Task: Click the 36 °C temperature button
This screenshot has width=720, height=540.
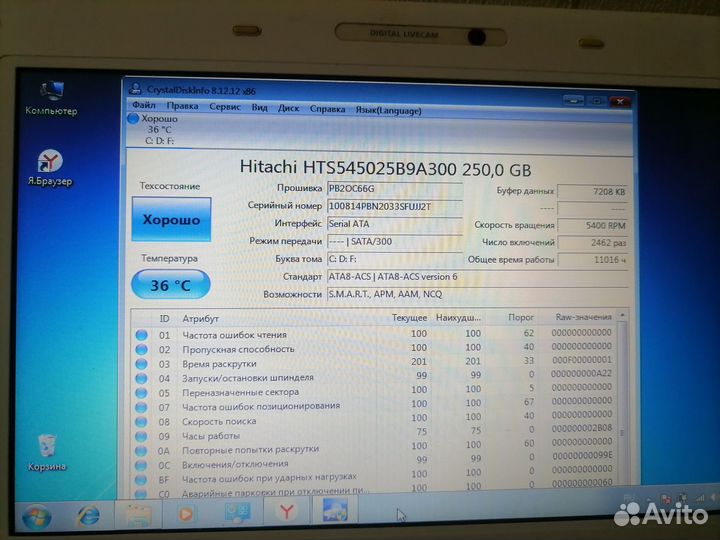Action: click(171, 285)
